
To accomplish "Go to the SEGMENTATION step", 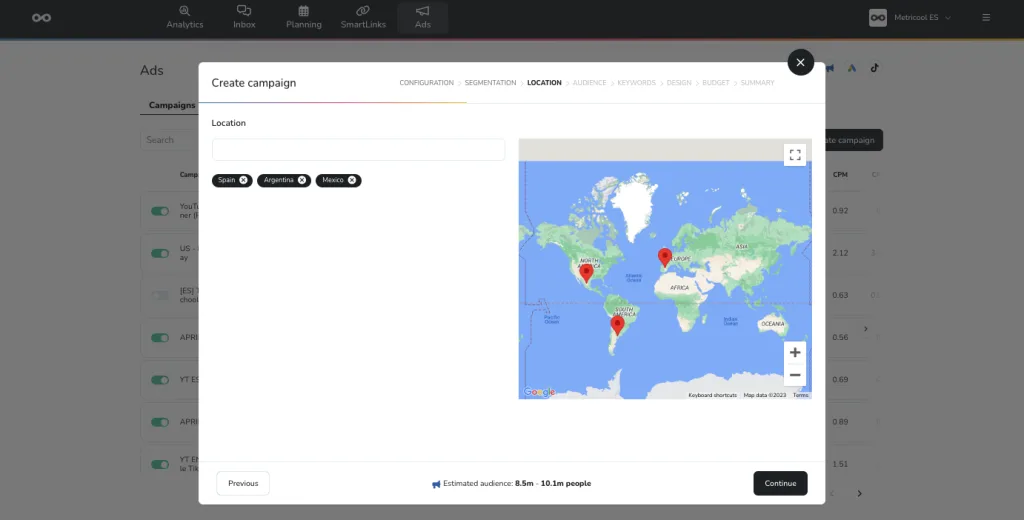I will pyautogui.click(x=490, y=83).
